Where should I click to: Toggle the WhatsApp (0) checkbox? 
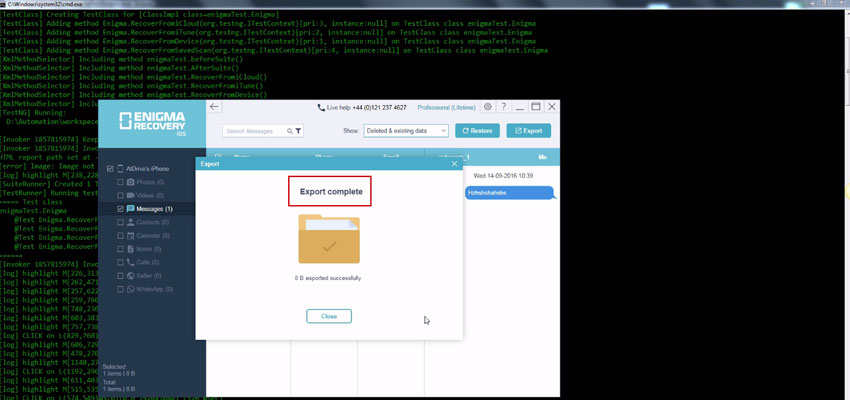coord(120,289)
